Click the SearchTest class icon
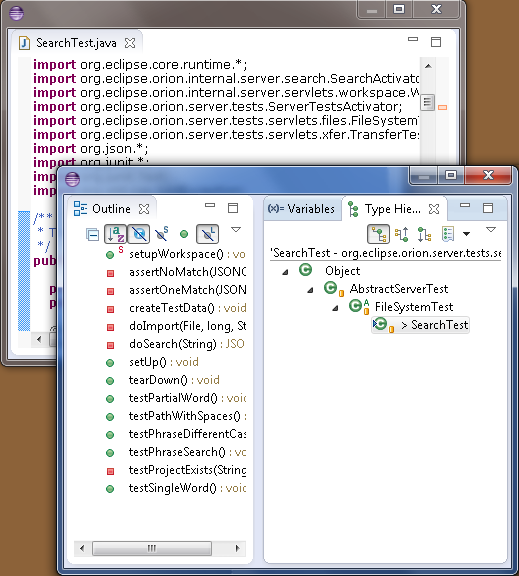Screen dimensions: 519x576 [383, 325]
